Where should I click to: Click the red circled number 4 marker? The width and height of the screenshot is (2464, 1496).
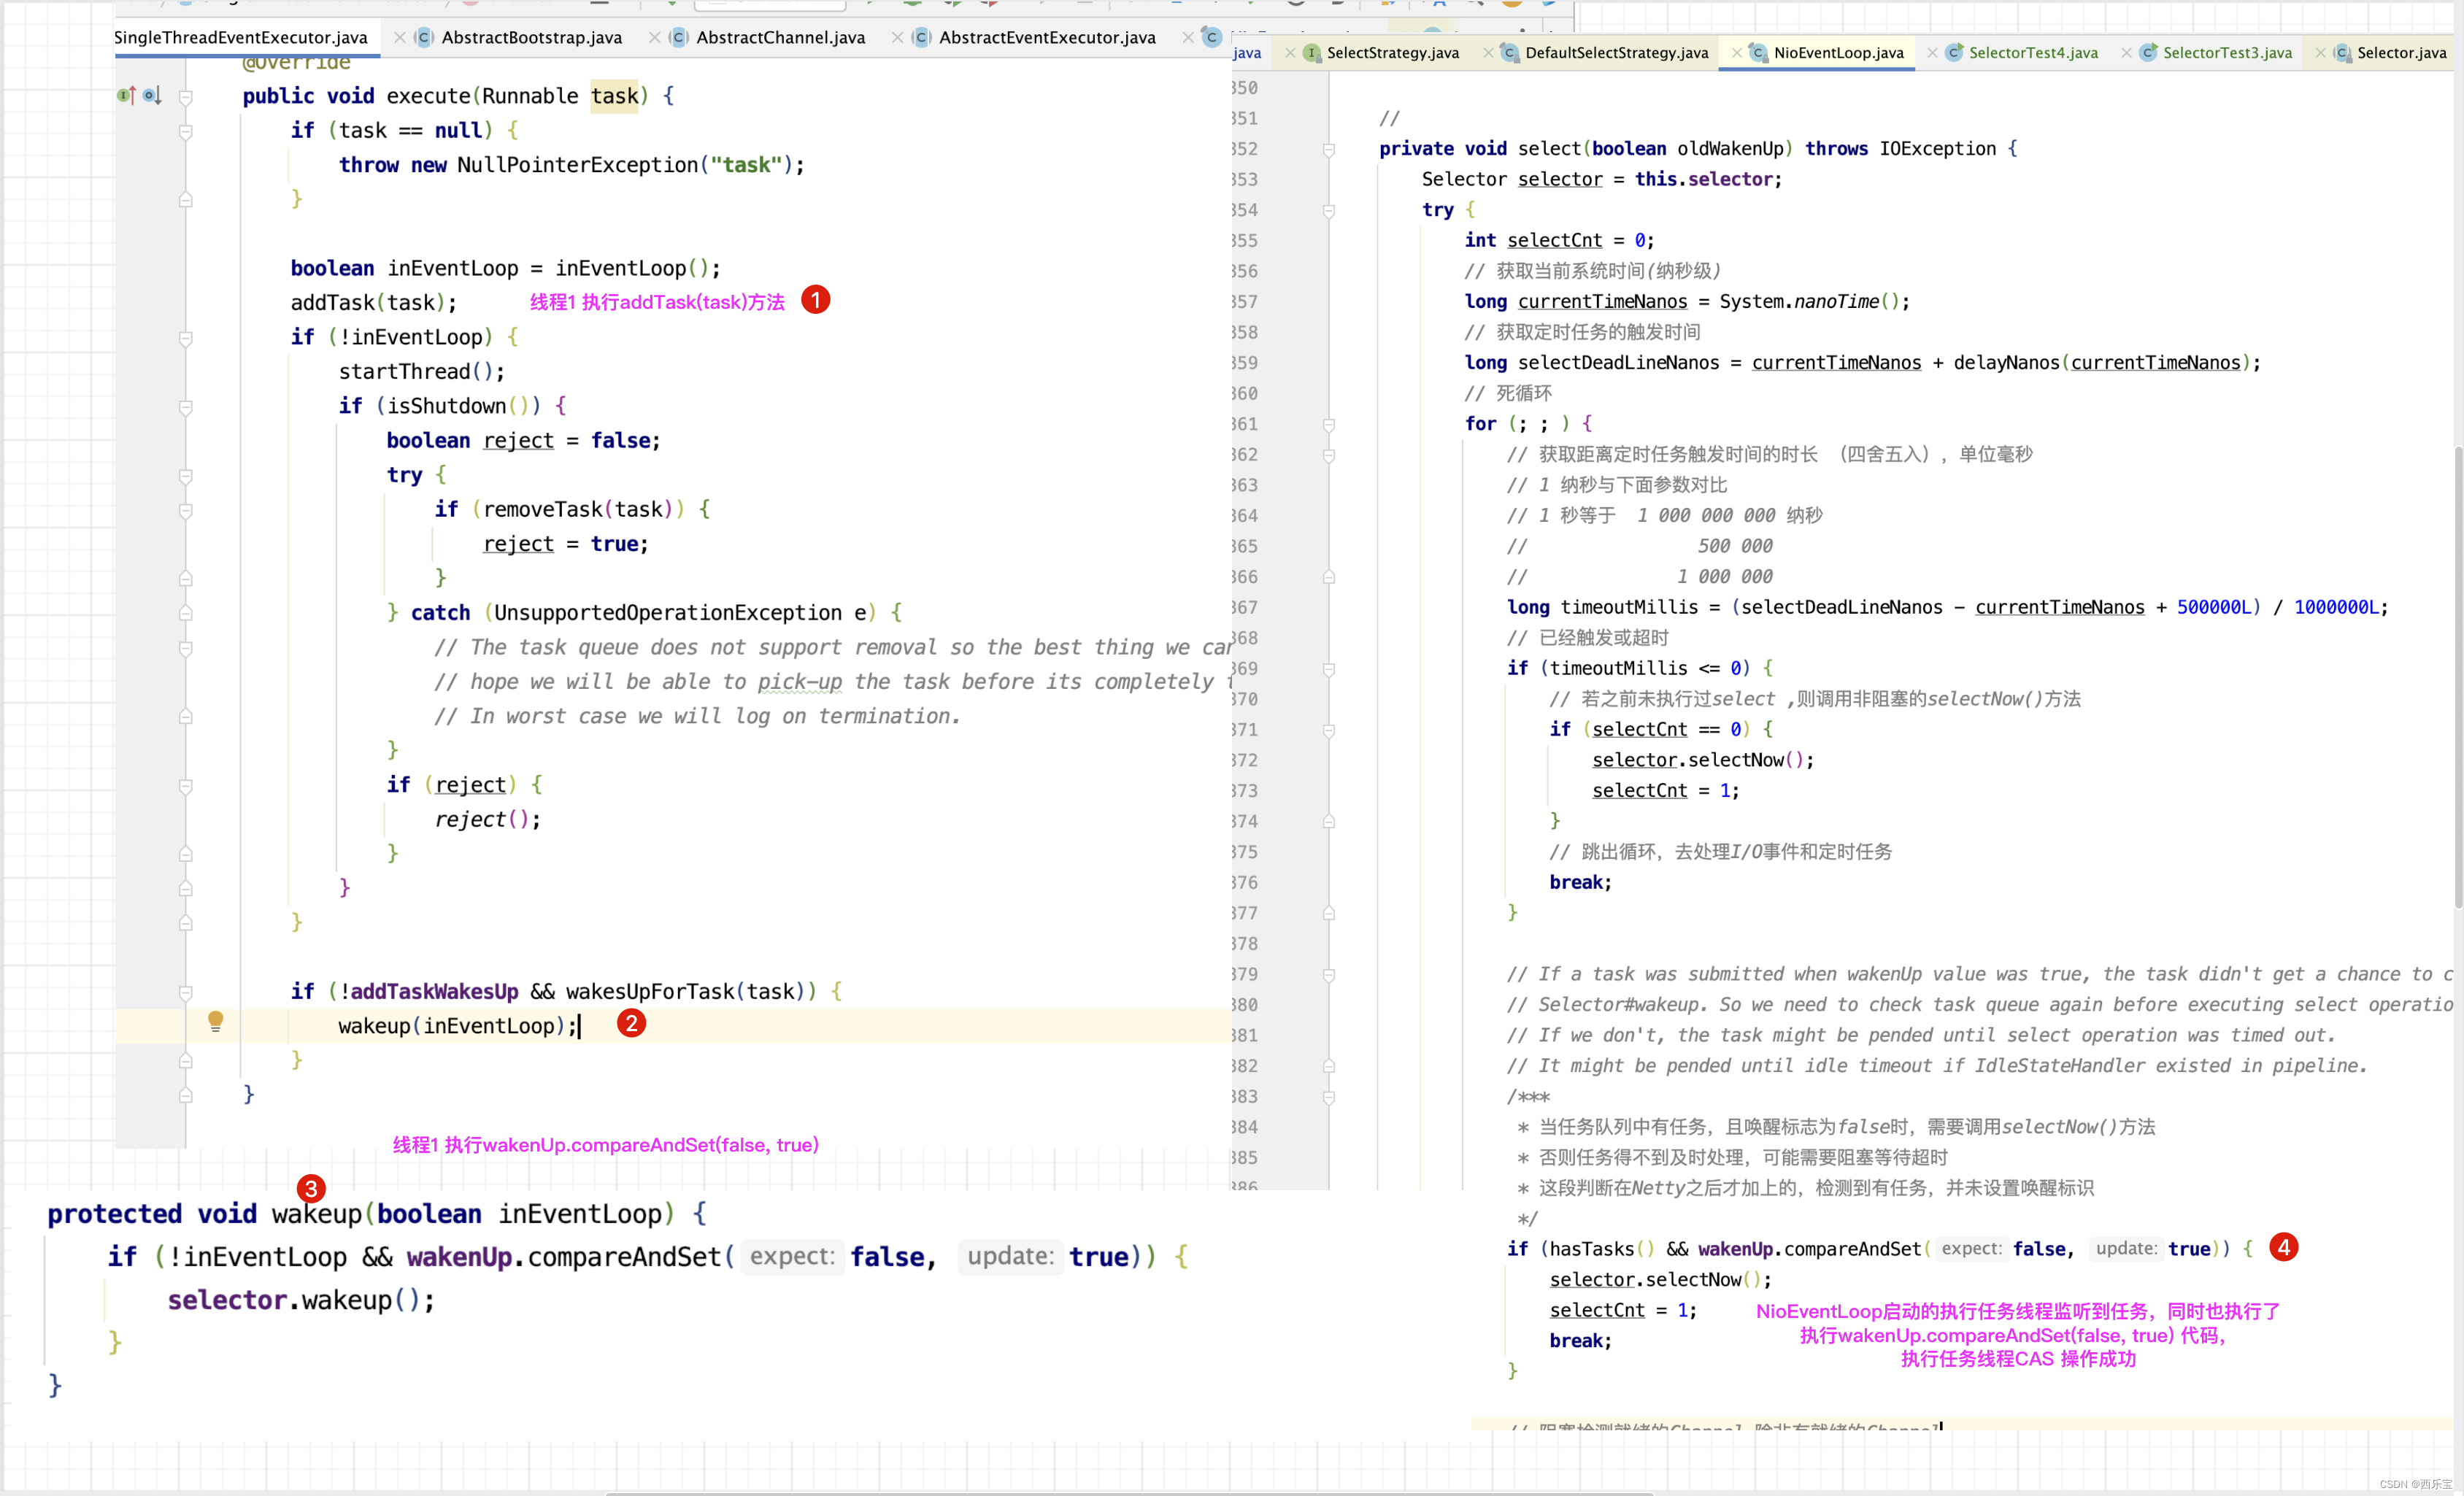(x=2284, y=1247)
